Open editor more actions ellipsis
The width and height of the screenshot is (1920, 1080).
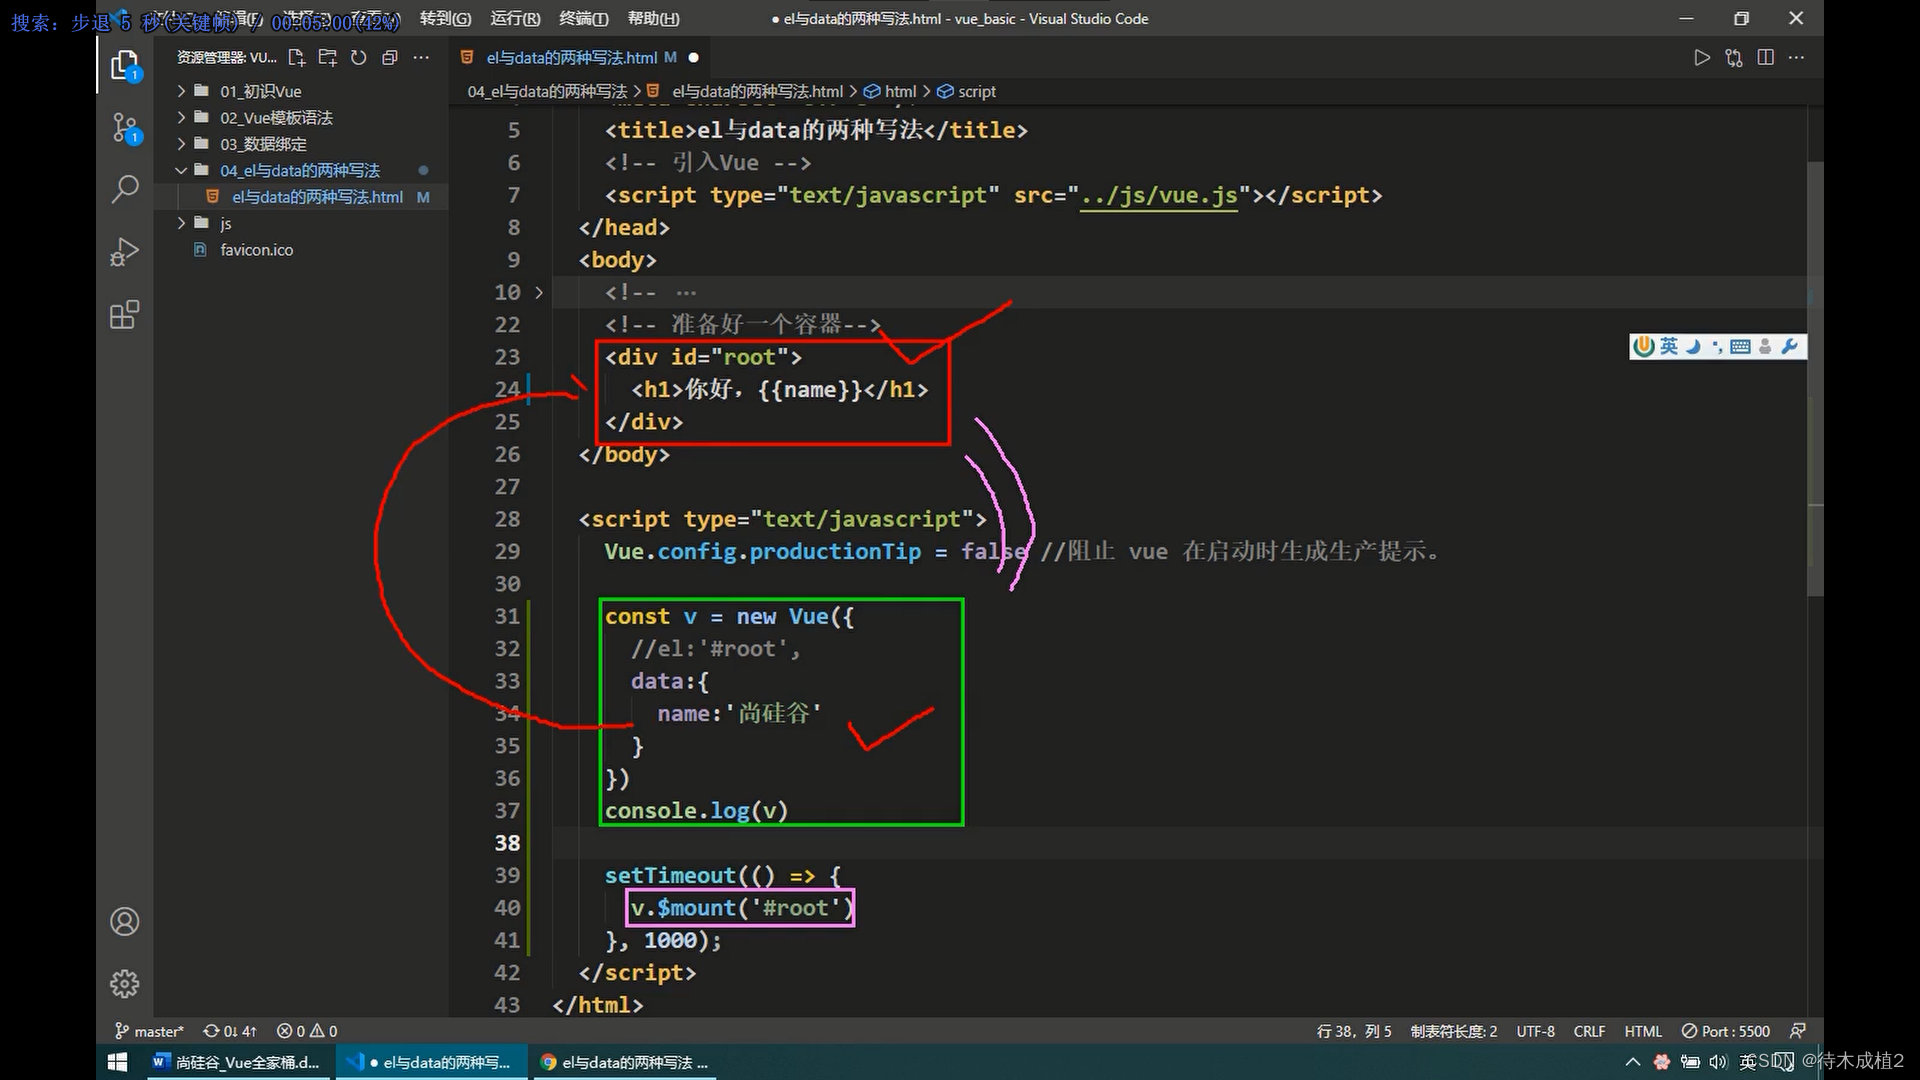click(x=1797, y=58)
